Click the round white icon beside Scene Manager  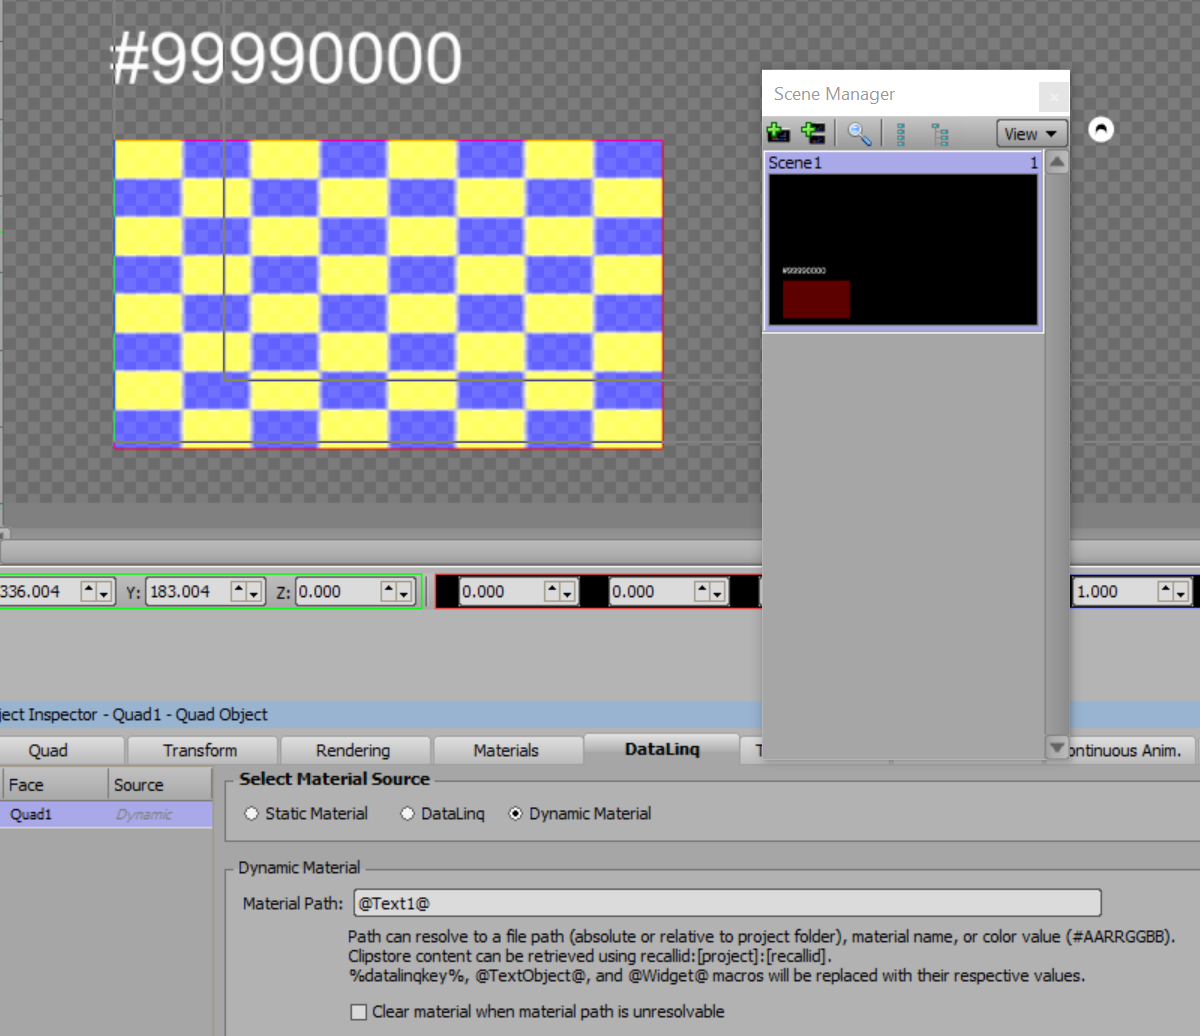click(x=1101, y=129)
